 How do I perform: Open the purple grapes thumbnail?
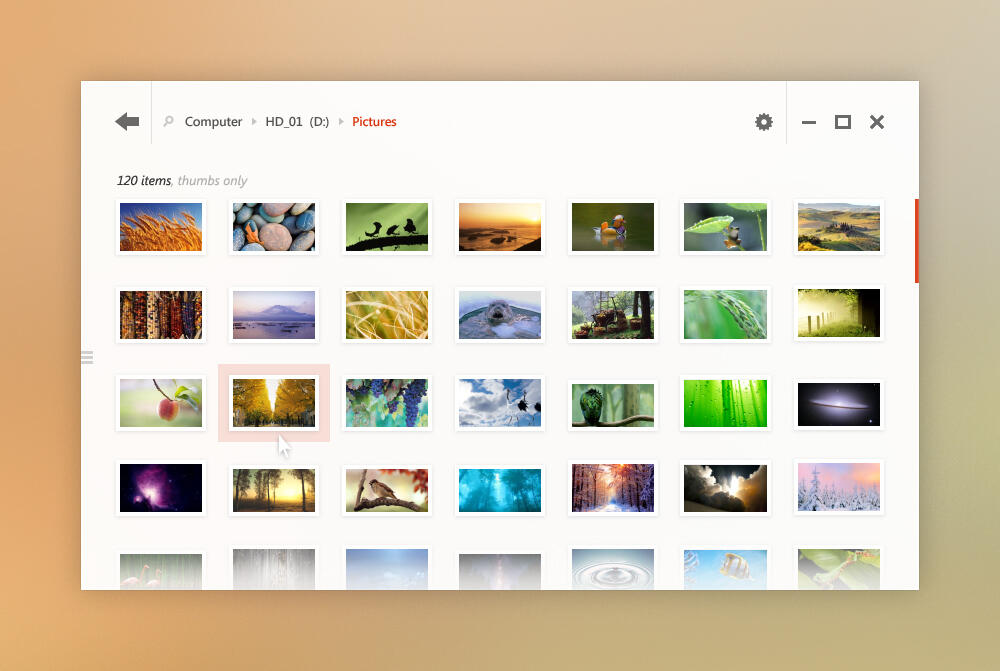coord(387,403)
